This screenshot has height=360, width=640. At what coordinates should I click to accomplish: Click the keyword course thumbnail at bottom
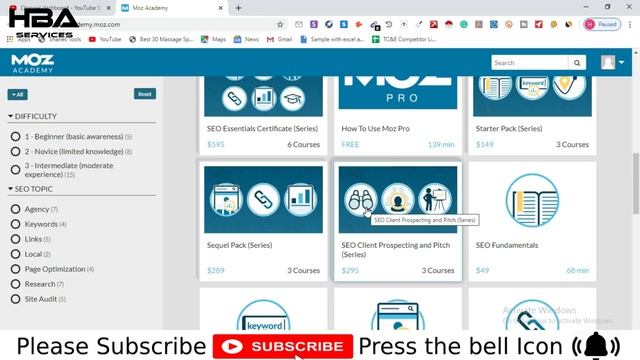(x=263, y=315)
